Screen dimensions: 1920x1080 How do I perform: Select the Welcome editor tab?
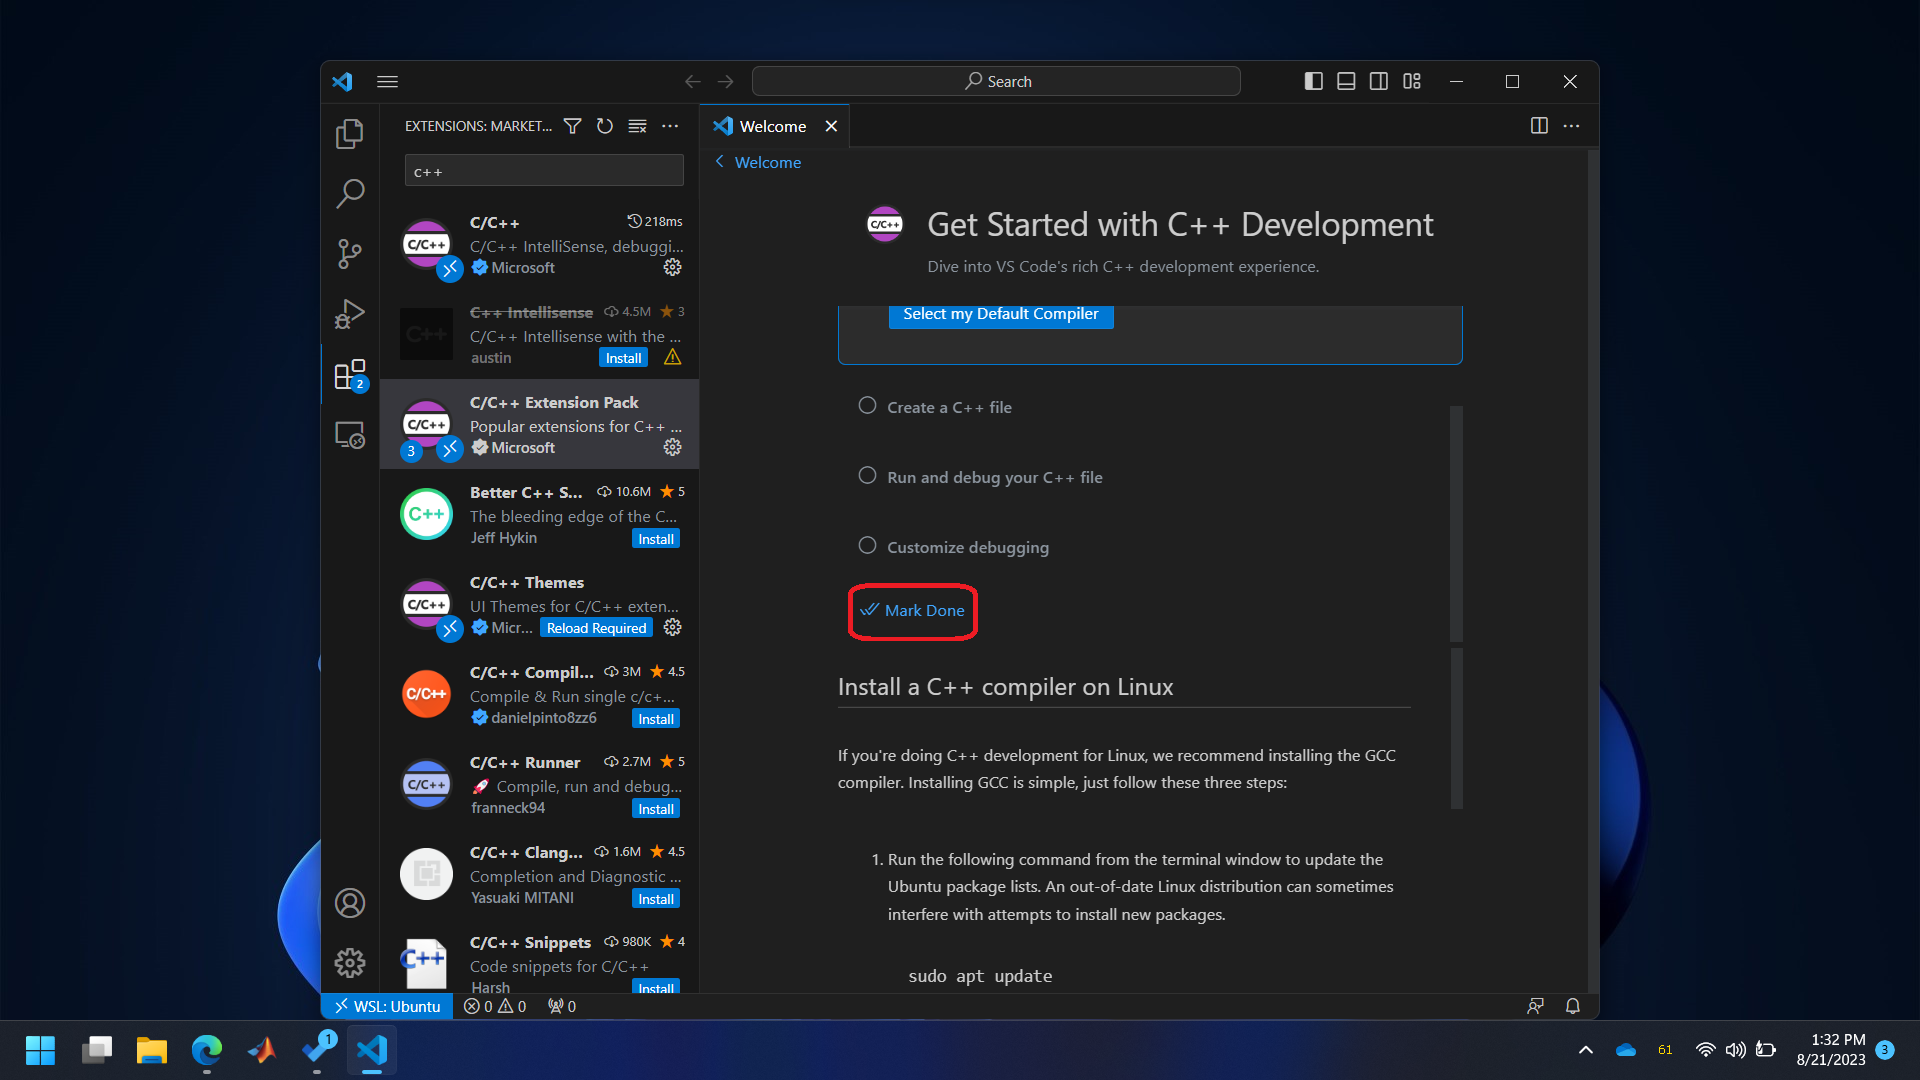(772, 126)
